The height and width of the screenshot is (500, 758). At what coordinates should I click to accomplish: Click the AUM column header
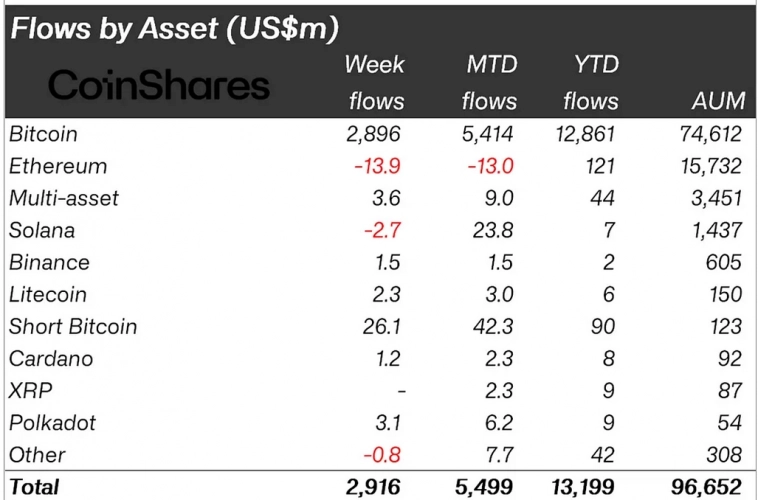pos(718,101)
